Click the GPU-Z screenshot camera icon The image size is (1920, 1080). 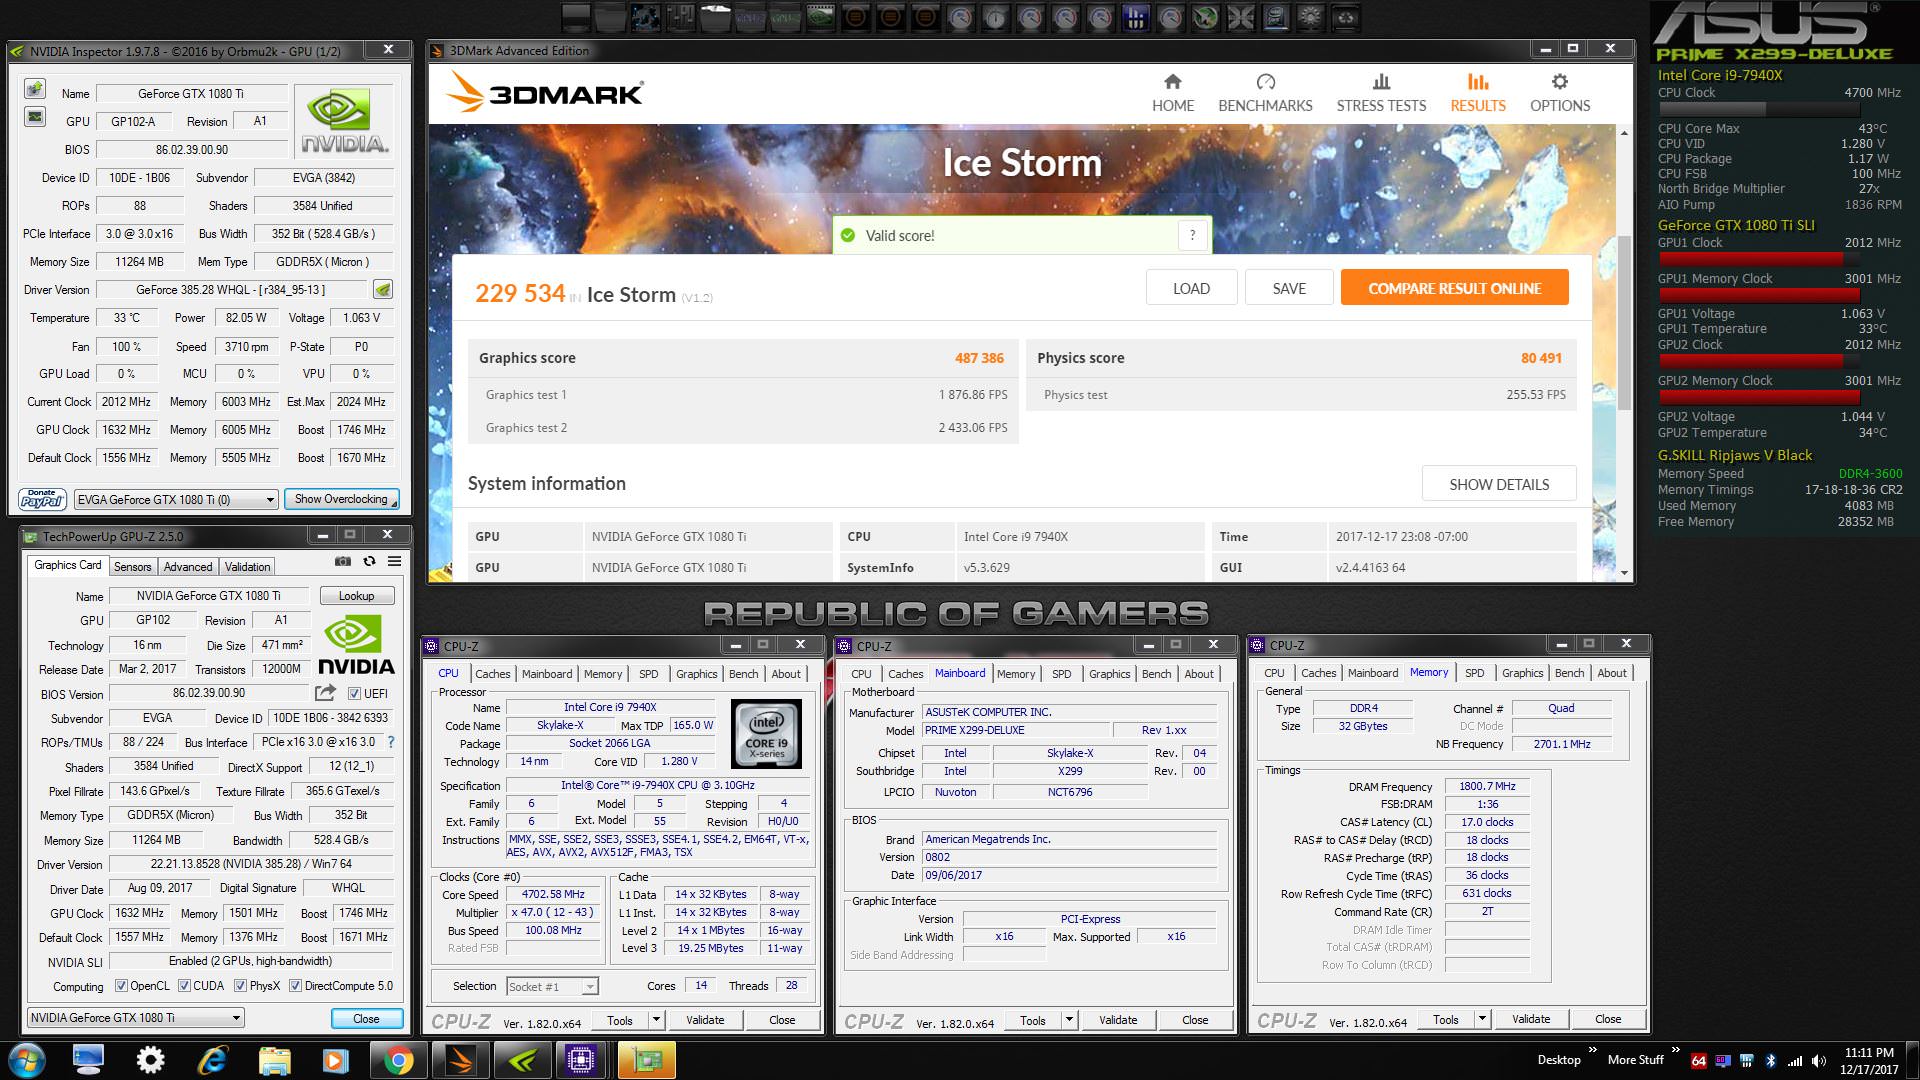[343, 562]
